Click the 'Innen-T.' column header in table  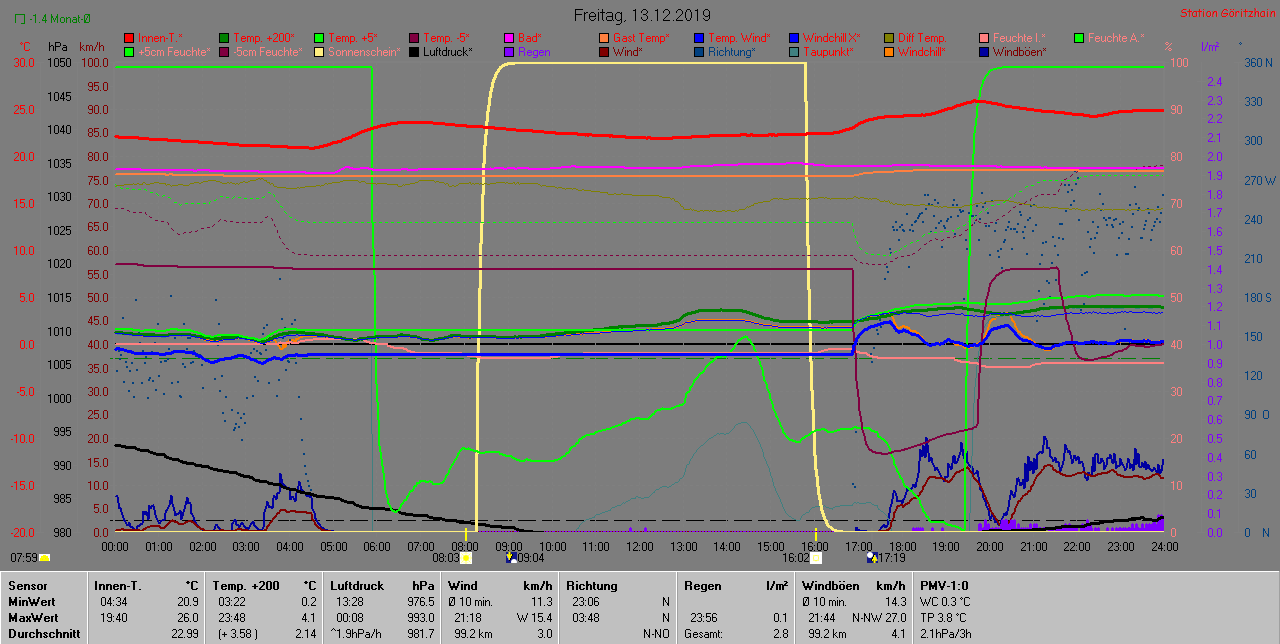[x=118, y=586]
